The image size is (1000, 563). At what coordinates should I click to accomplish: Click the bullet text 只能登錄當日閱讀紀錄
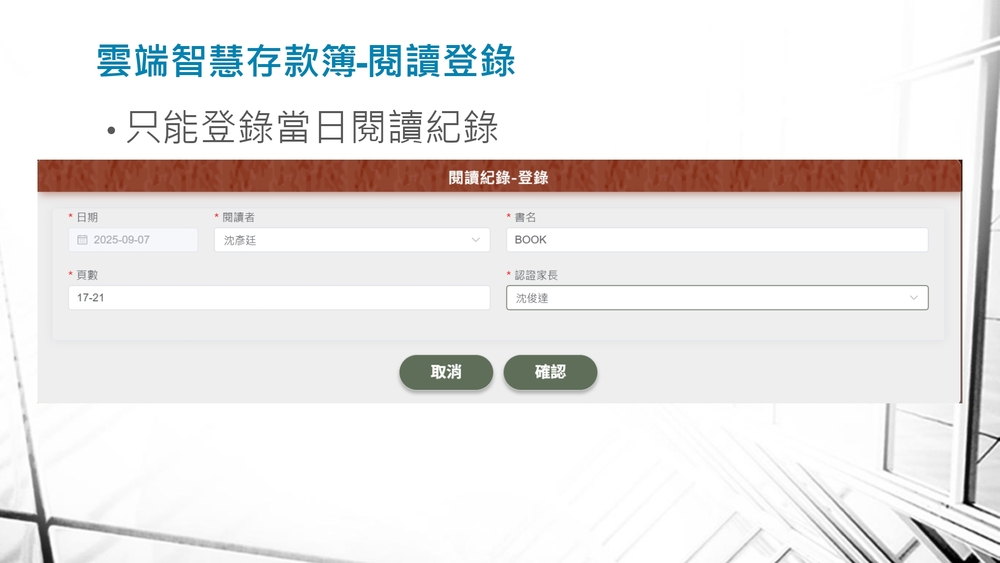pos(312,128)
